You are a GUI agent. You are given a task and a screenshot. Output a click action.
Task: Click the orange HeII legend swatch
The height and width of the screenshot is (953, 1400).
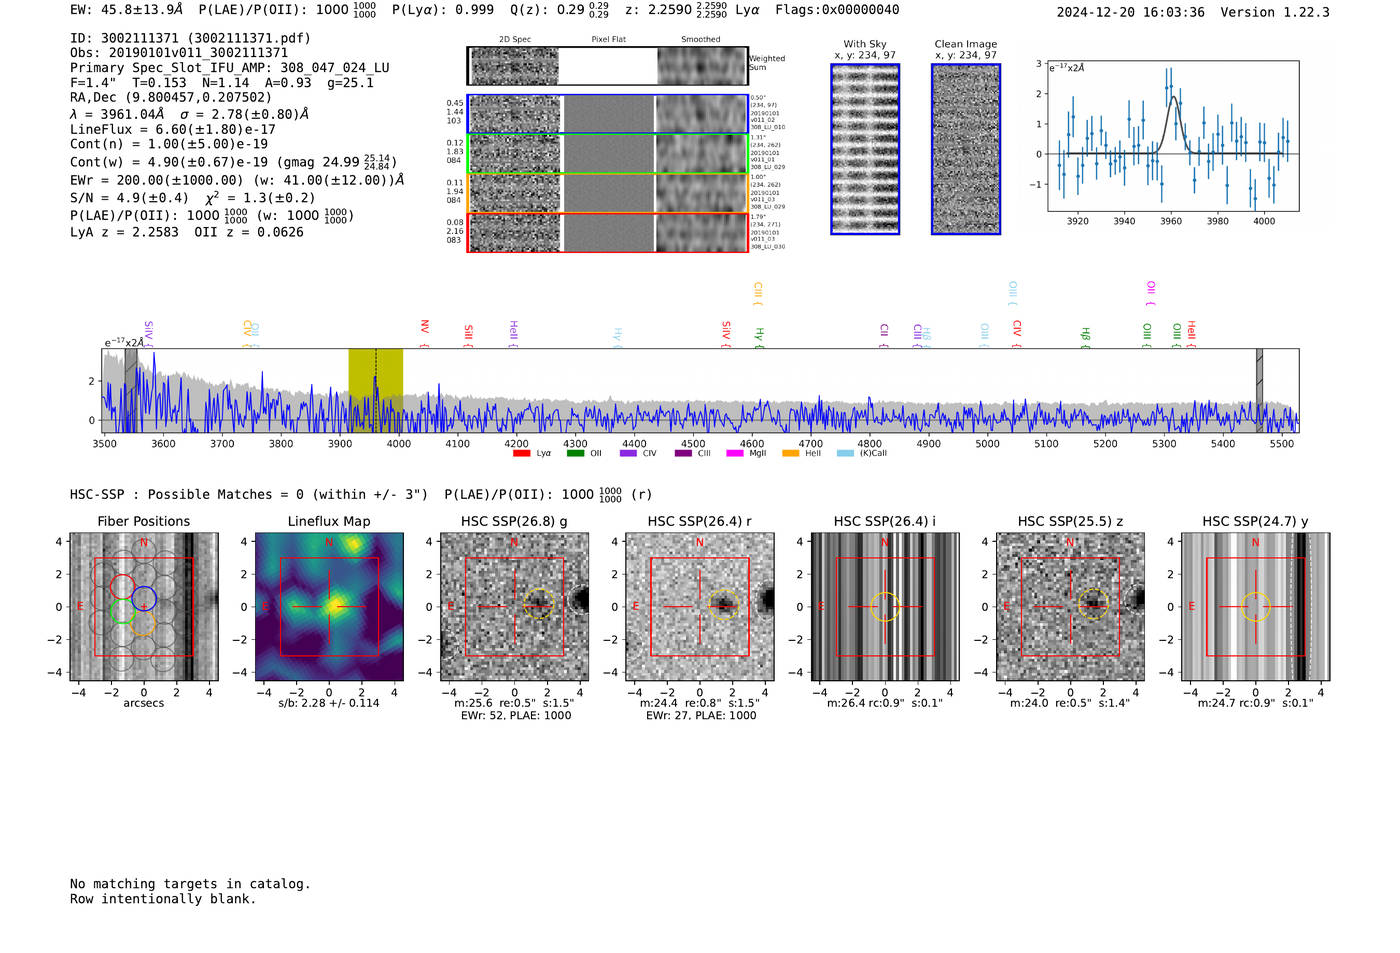point(791,453)
